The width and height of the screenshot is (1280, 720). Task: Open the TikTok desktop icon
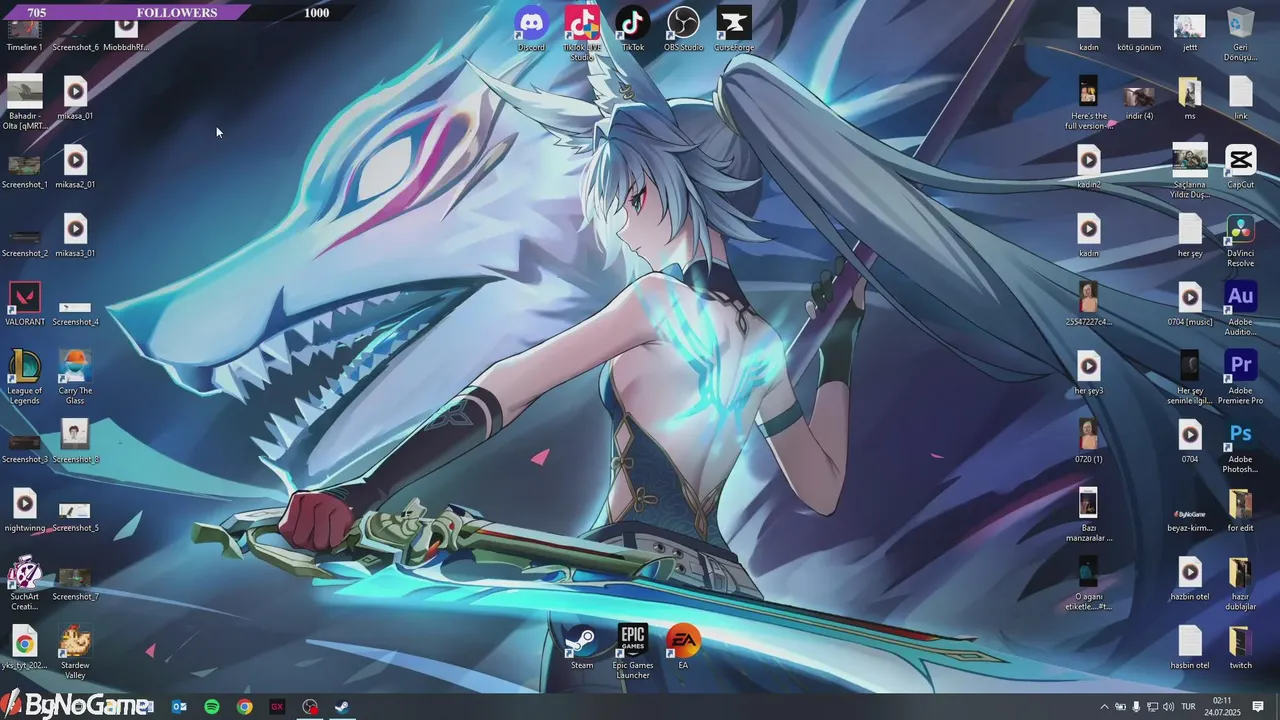(x=633, y=28)
